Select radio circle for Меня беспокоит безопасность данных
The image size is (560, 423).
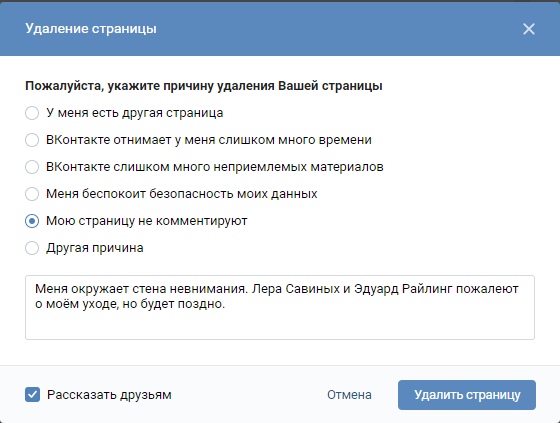[x=32, y=194]
